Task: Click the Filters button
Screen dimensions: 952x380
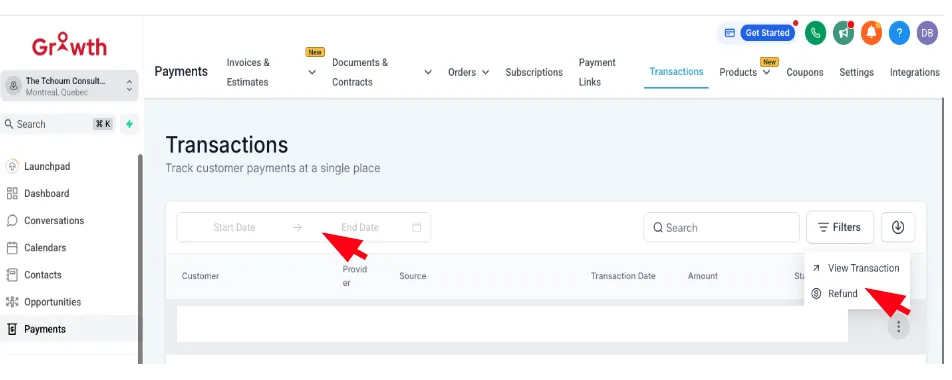Action: tap(840, 227)
